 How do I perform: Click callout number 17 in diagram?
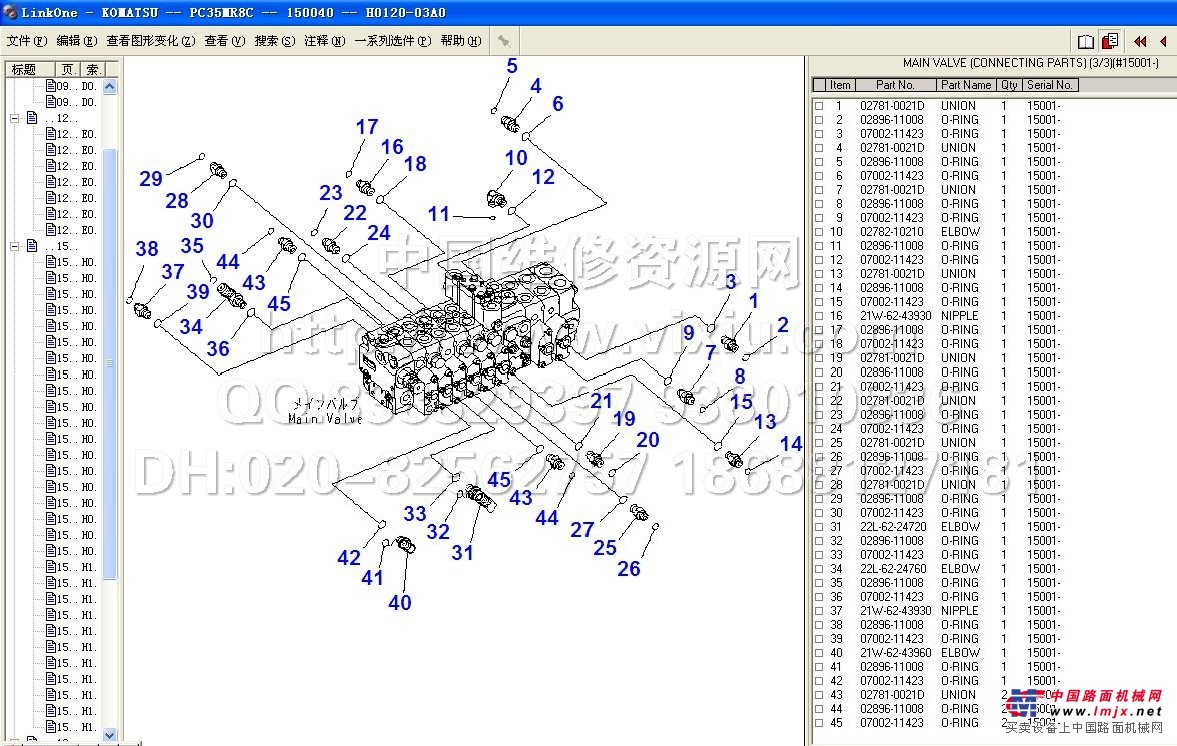pyautogui.click(x=367, y=127)
